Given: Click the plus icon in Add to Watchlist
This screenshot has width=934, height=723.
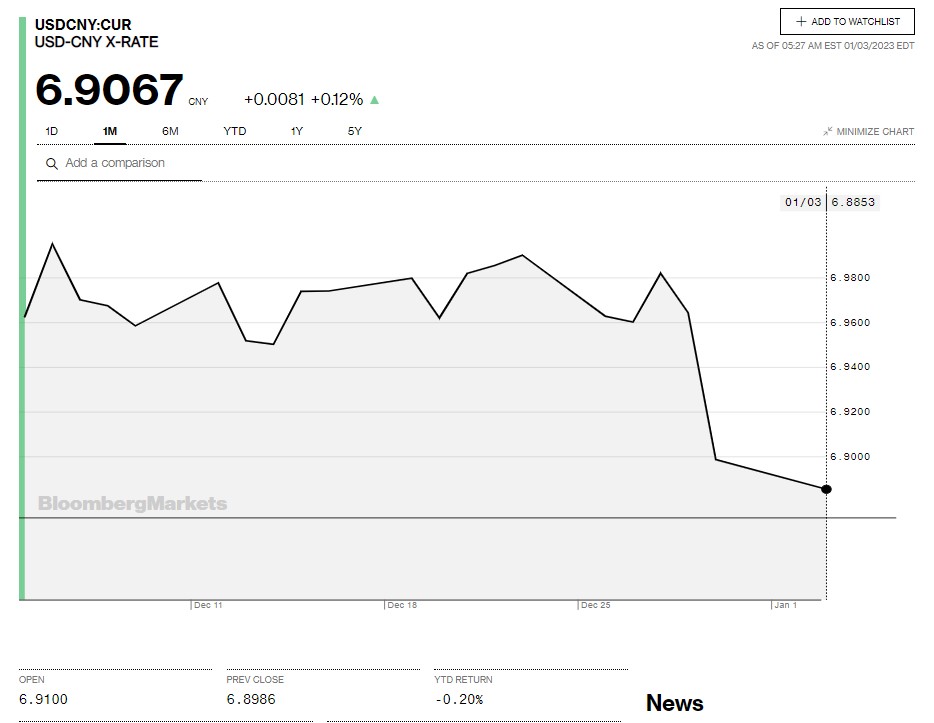Looking at the screenshot, I should 801,21.
